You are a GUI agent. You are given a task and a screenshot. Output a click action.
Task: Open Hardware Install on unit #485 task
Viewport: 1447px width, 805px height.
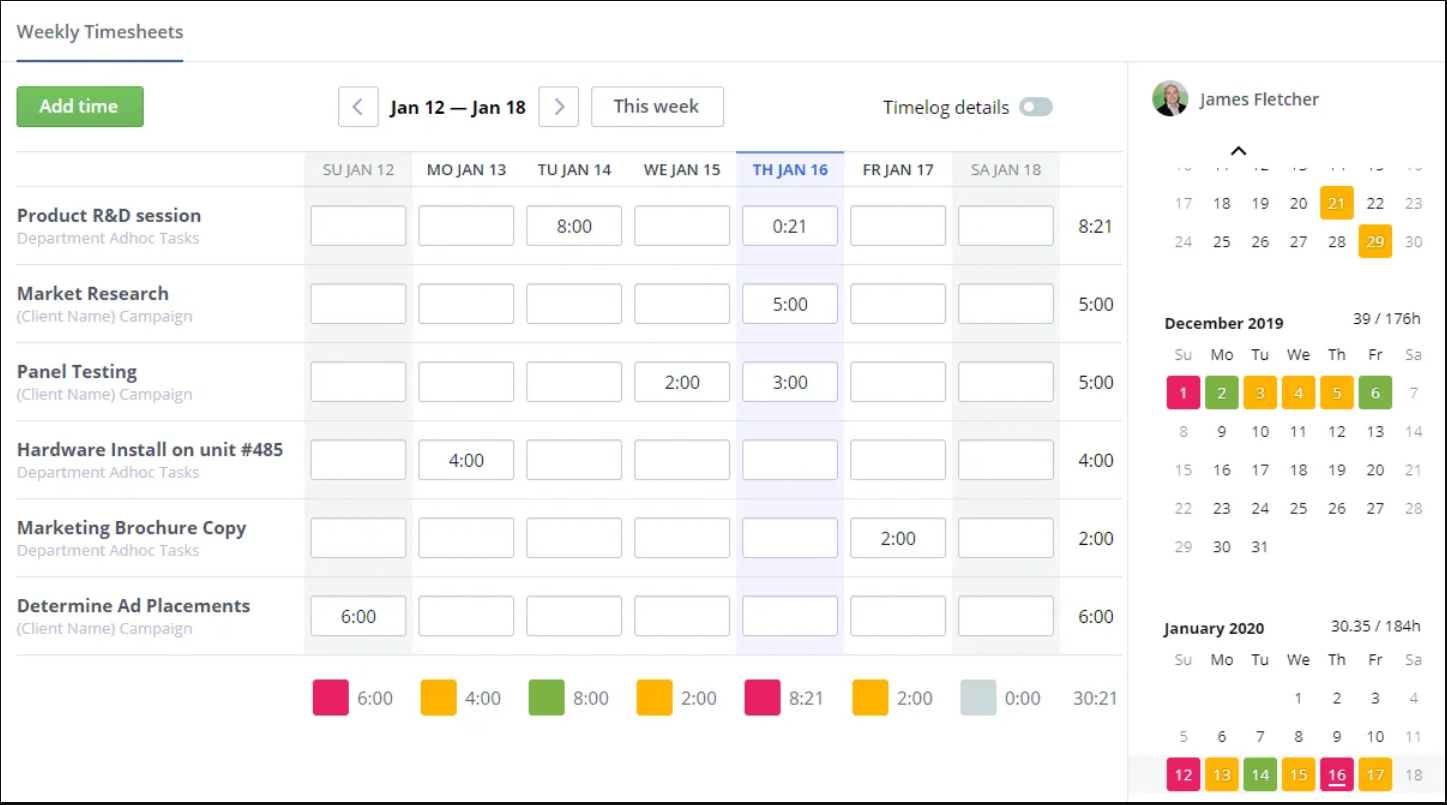click(x=150, y=449)
